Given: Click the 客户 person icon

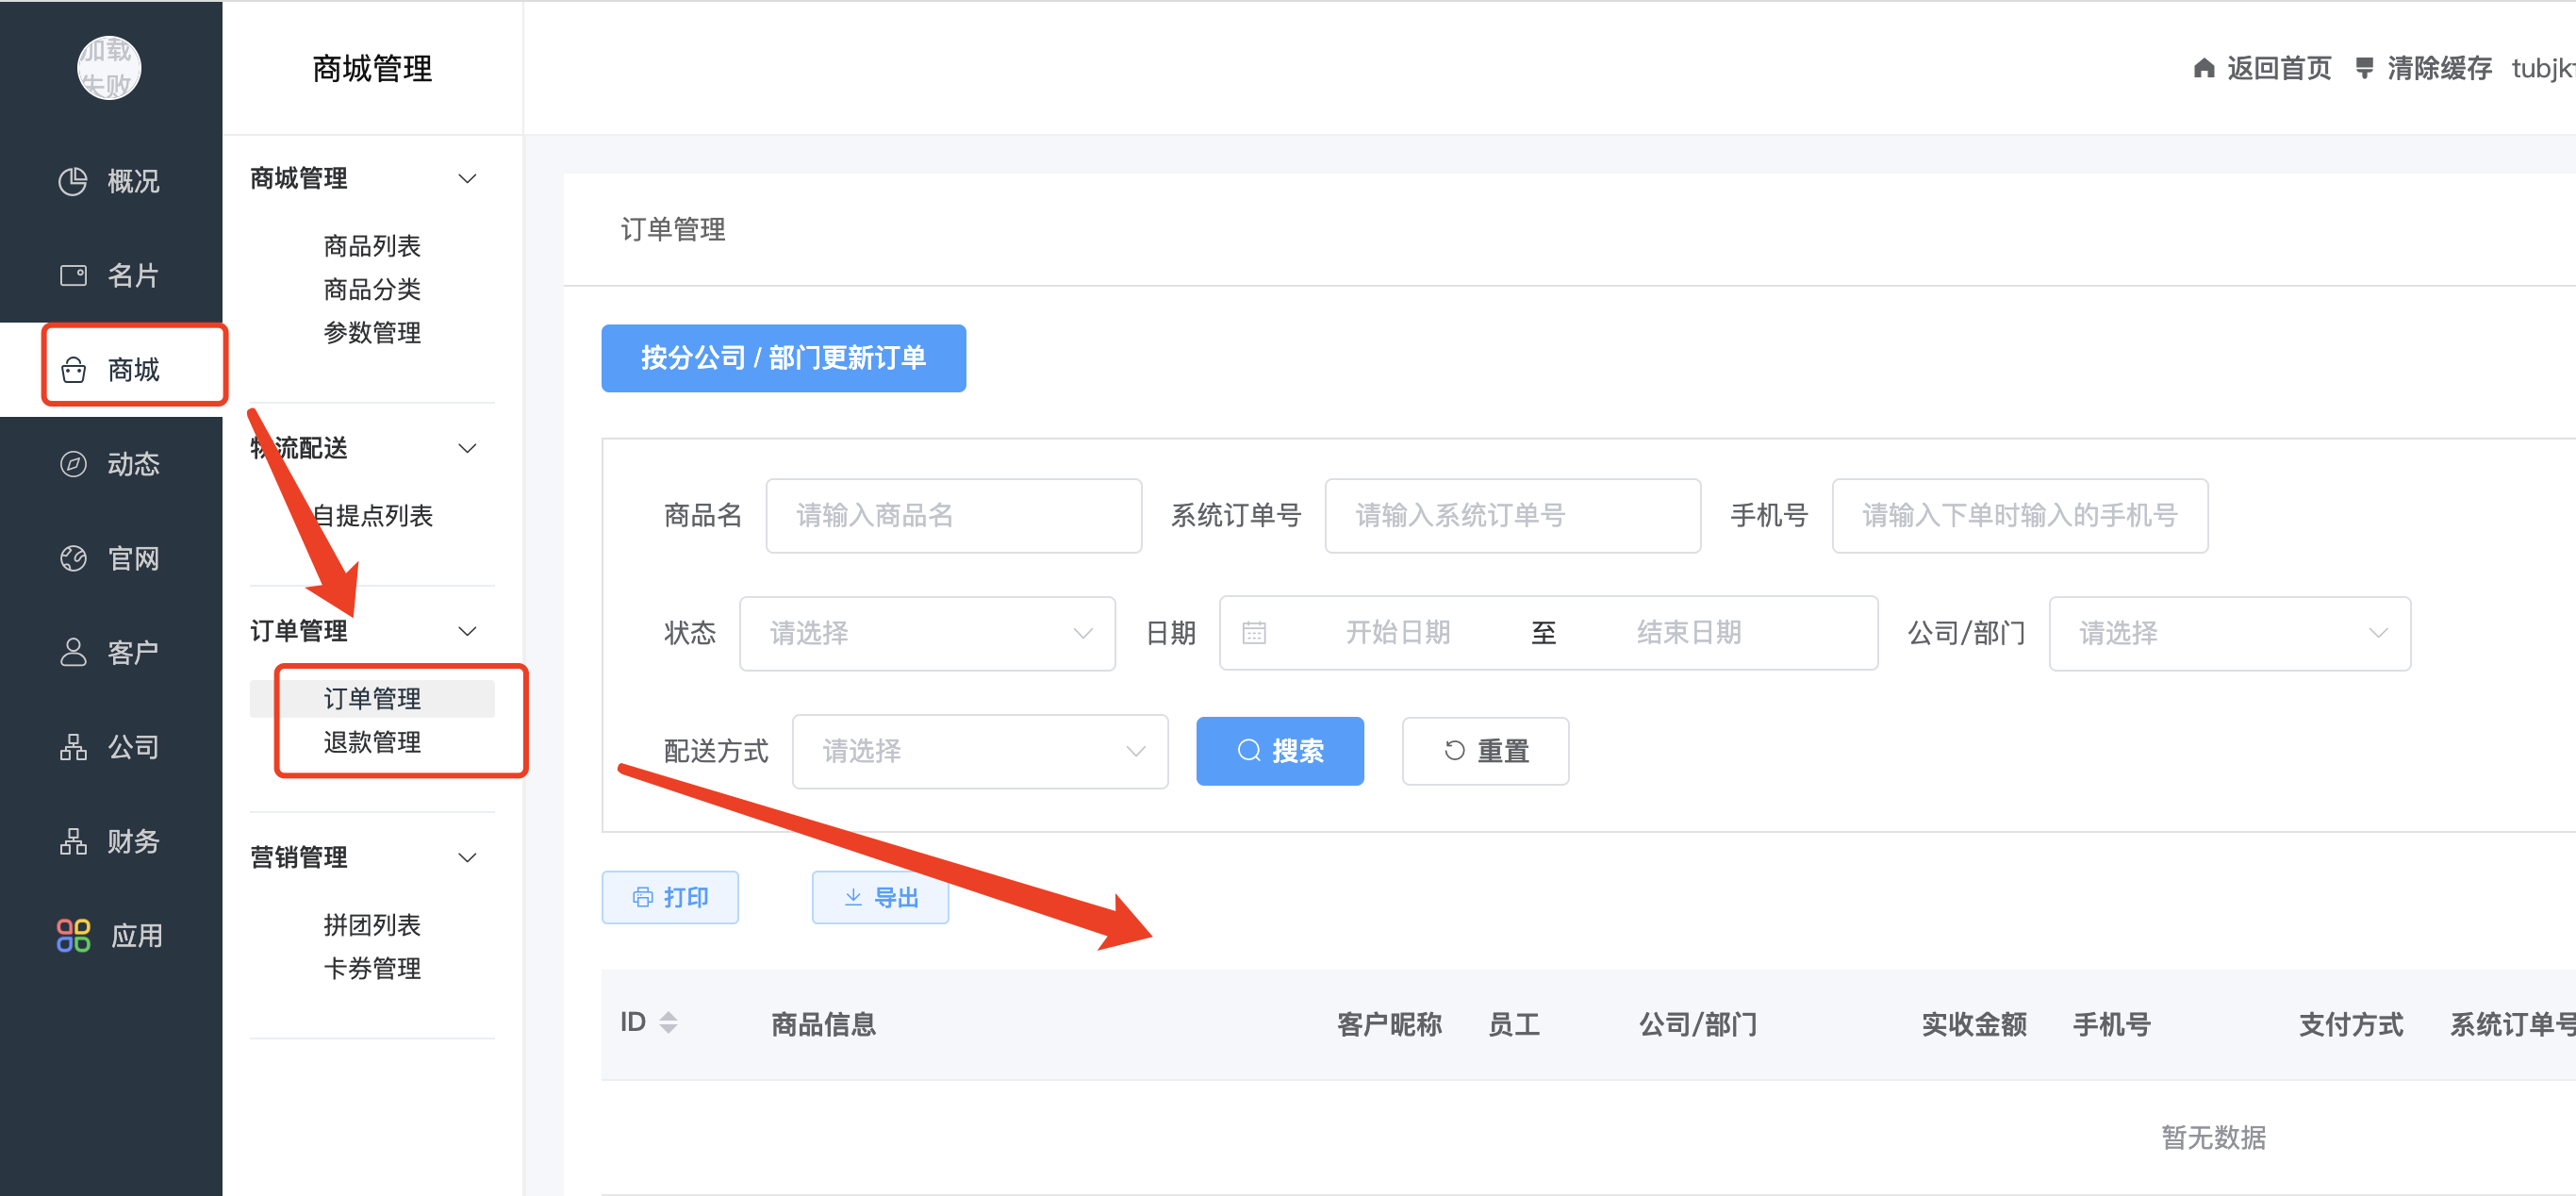Looking at the screenshot, I should (x=73, y=652).
